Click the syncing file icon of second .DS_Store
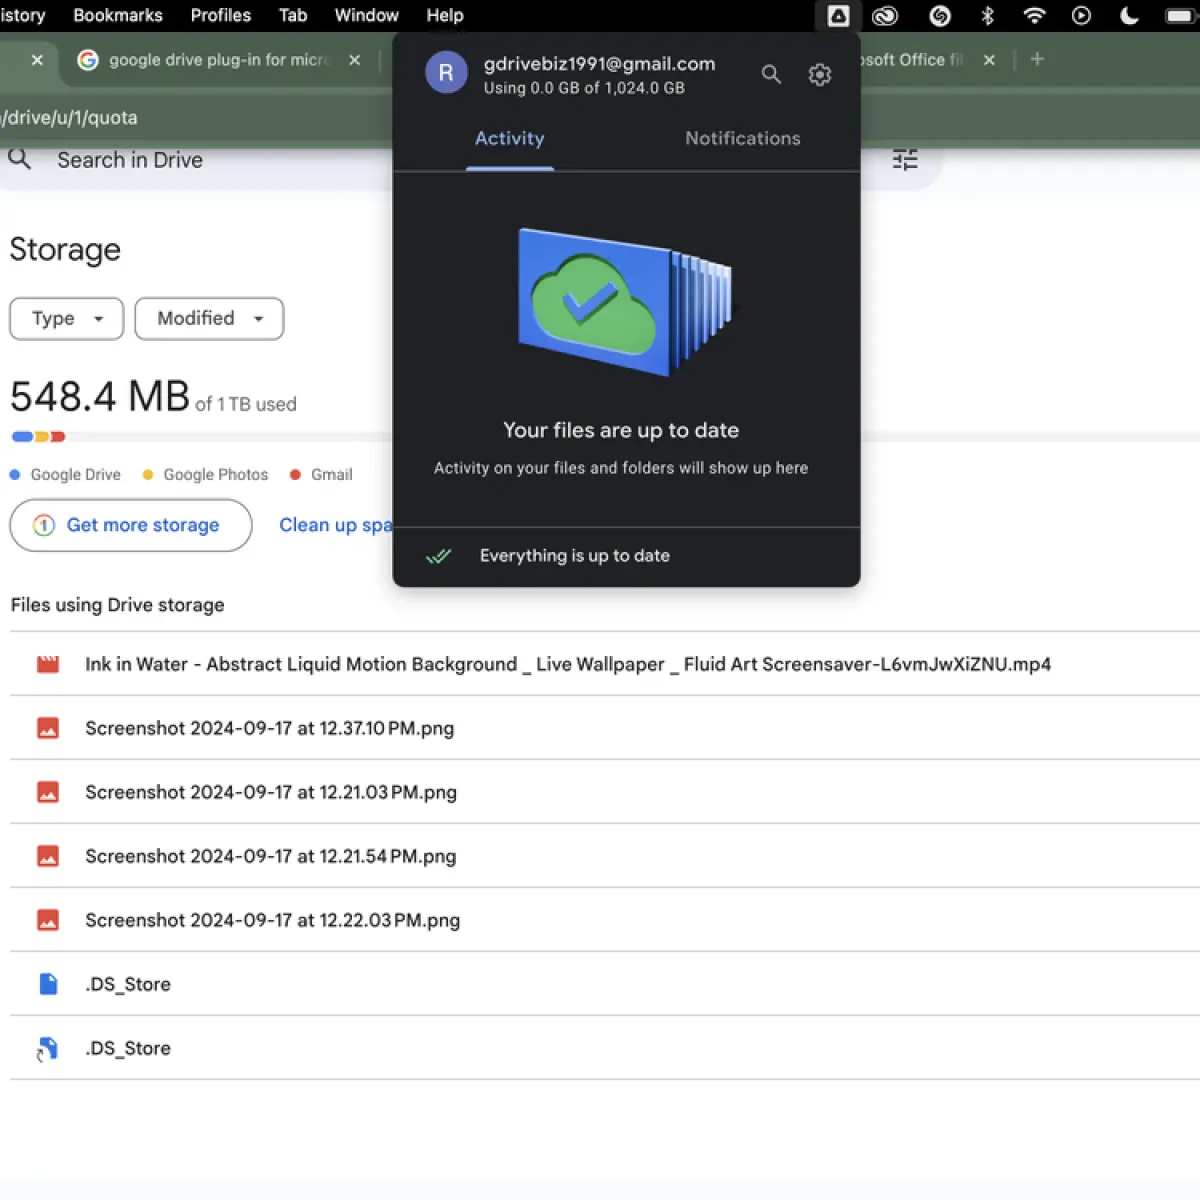This screenshot has height=1200, width=1200. coord(48,1049)
